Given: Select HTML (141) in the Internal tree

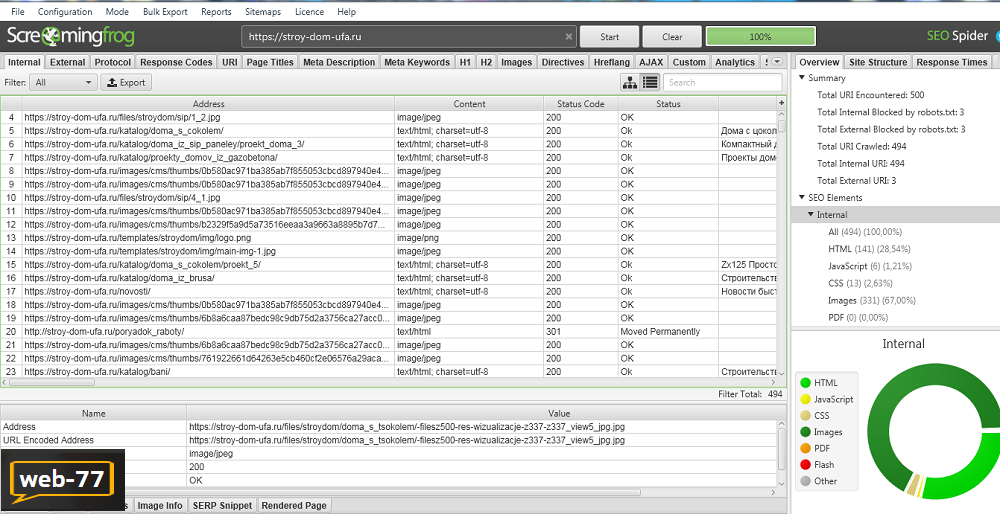Looking at the screenshot, I should pos(869,249).
